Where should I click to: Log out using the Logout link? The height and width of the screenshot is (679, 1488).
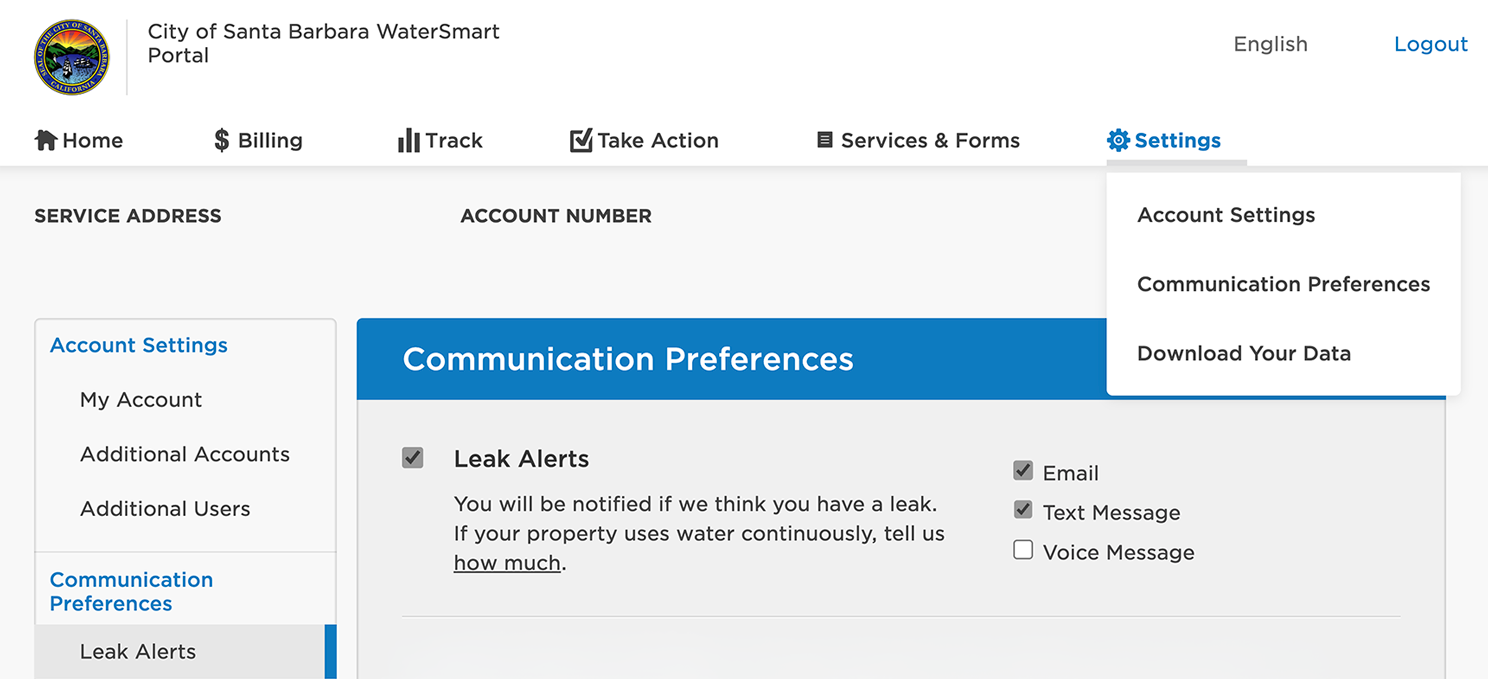[x=1431, y=44]
